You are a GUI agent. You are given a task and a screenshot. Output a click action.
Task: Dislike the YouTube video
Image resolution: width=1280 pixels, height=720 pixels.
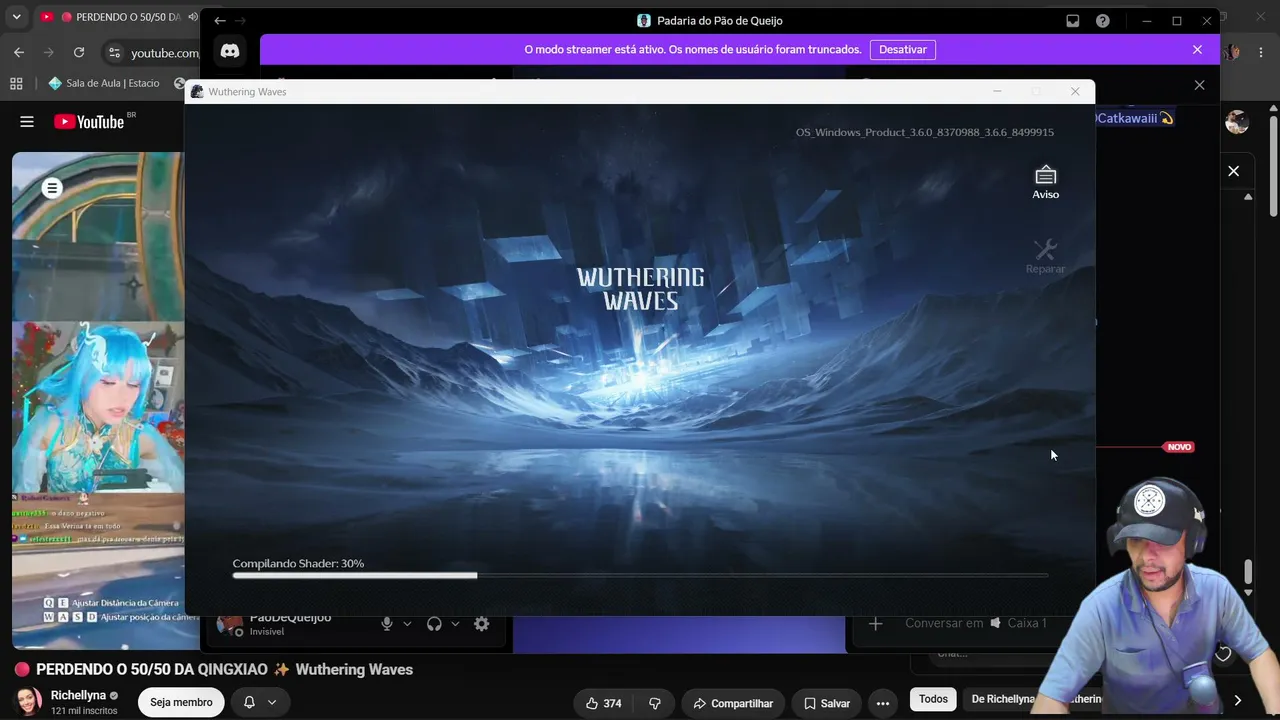[655, 703]
